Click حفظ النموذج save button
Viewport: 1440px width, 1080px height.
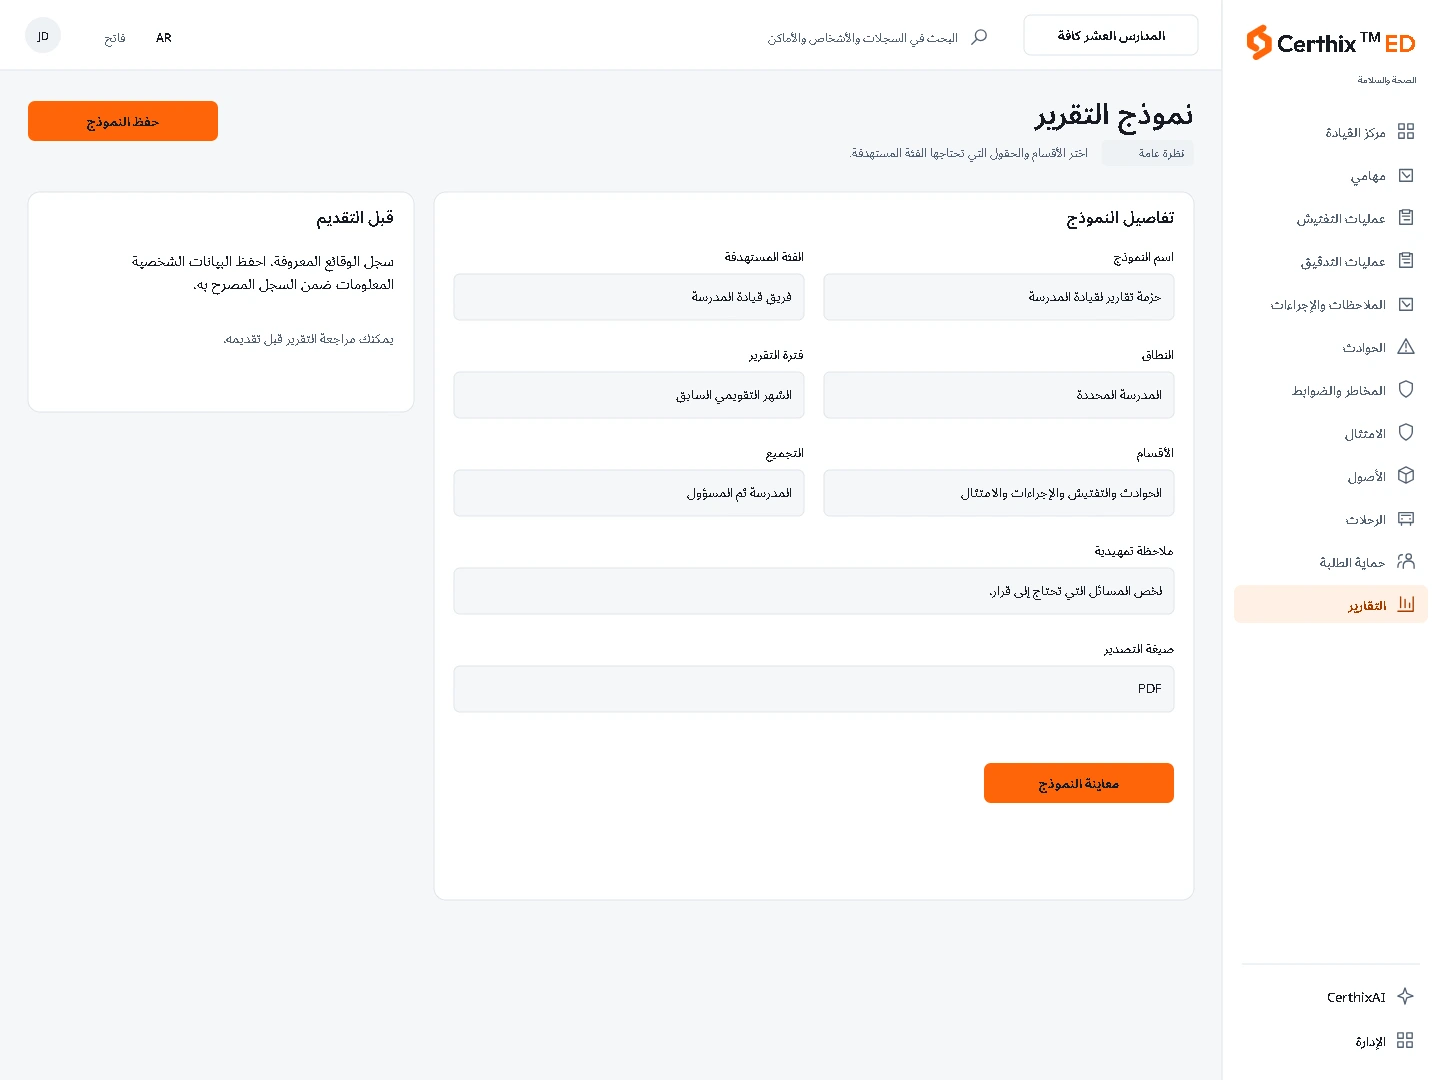[x=123, y=121]
